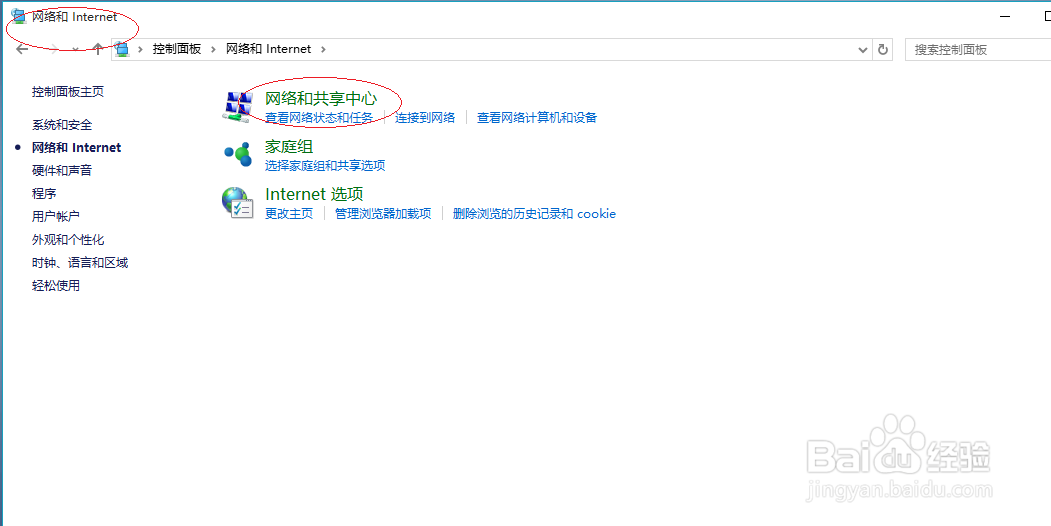Open the 轻松使用 category
Screen dimensions: 1051x526
click(56, 285)
